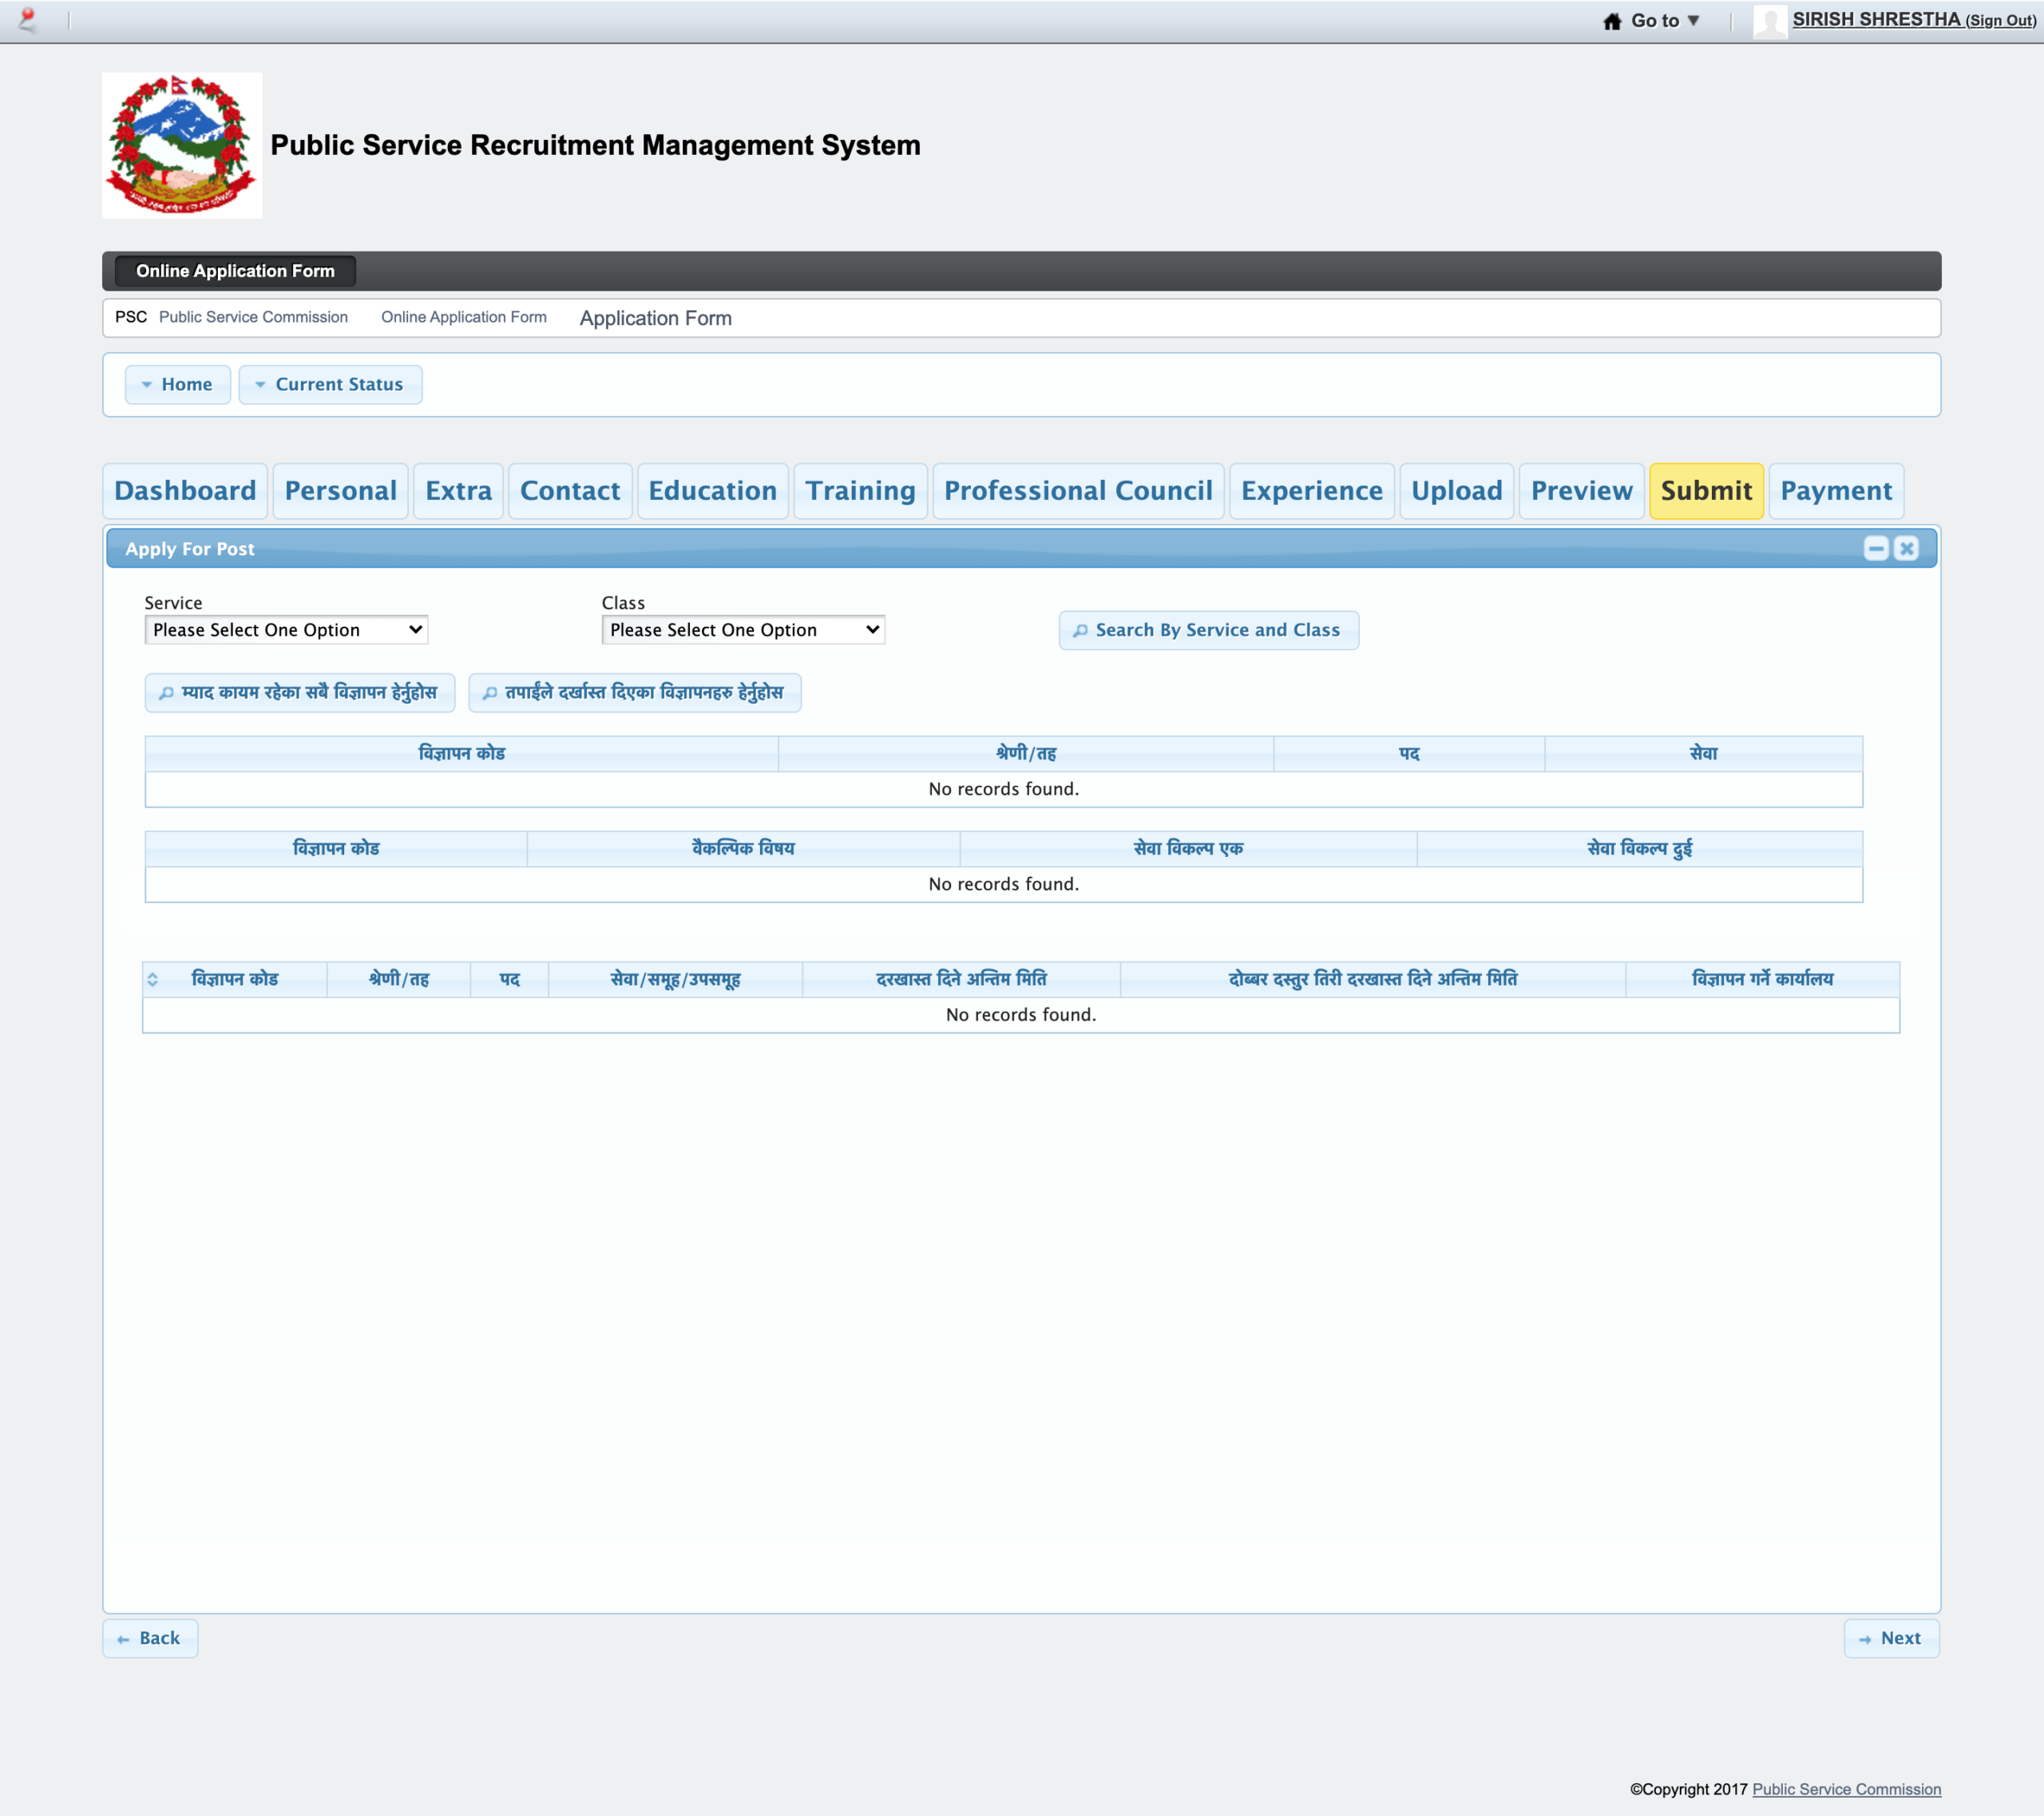
Task: Switch to the Professional Council tab
Action: pos(1078,491)
